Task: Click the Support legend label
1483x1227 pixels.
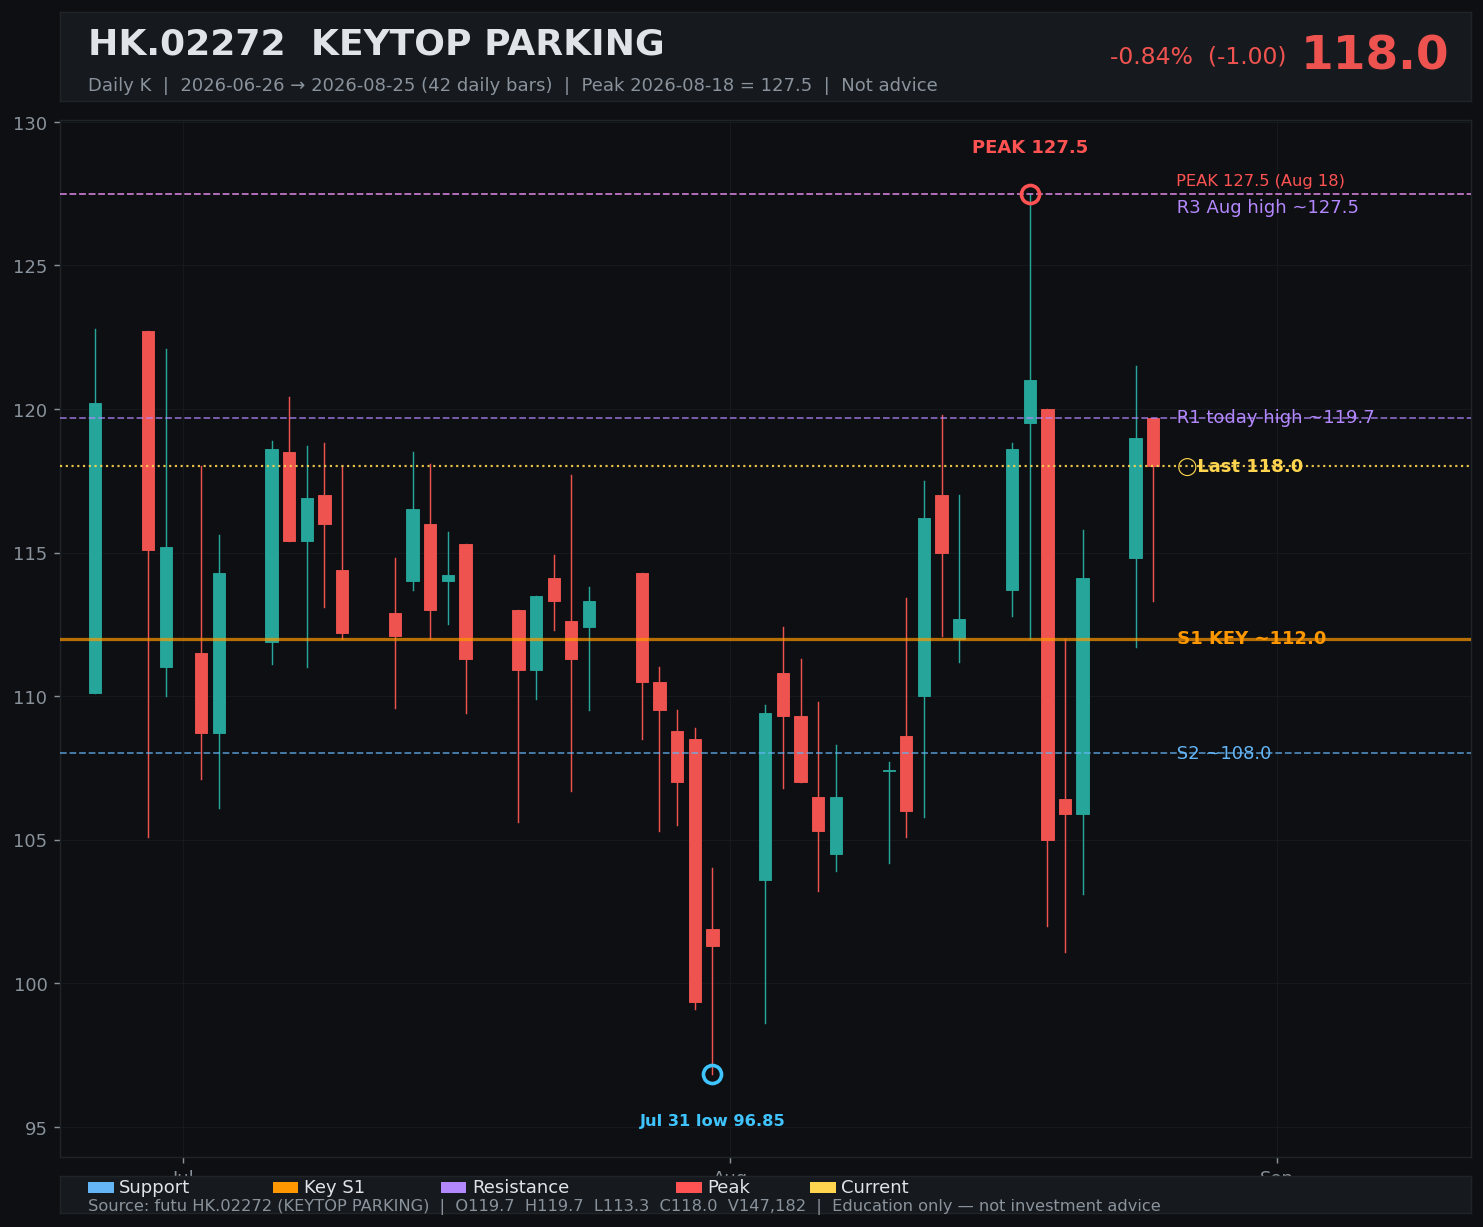Action: point(154,1188)
